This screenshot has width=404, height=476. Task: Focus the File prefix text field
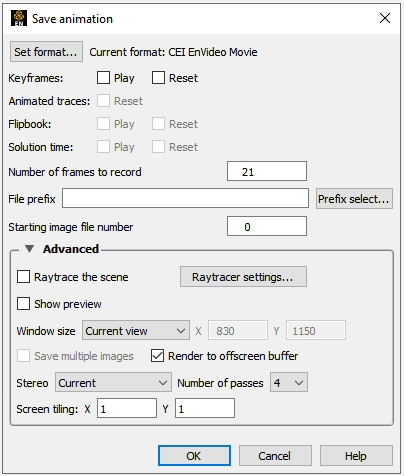(185, 198)
